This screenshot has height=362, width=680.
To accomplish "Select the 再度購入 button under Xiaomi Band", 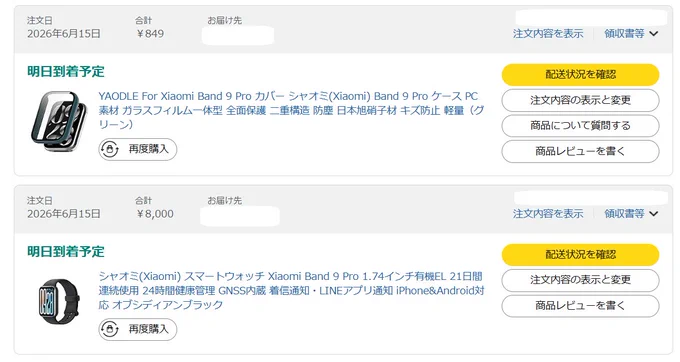I will [x=137, y=329].
